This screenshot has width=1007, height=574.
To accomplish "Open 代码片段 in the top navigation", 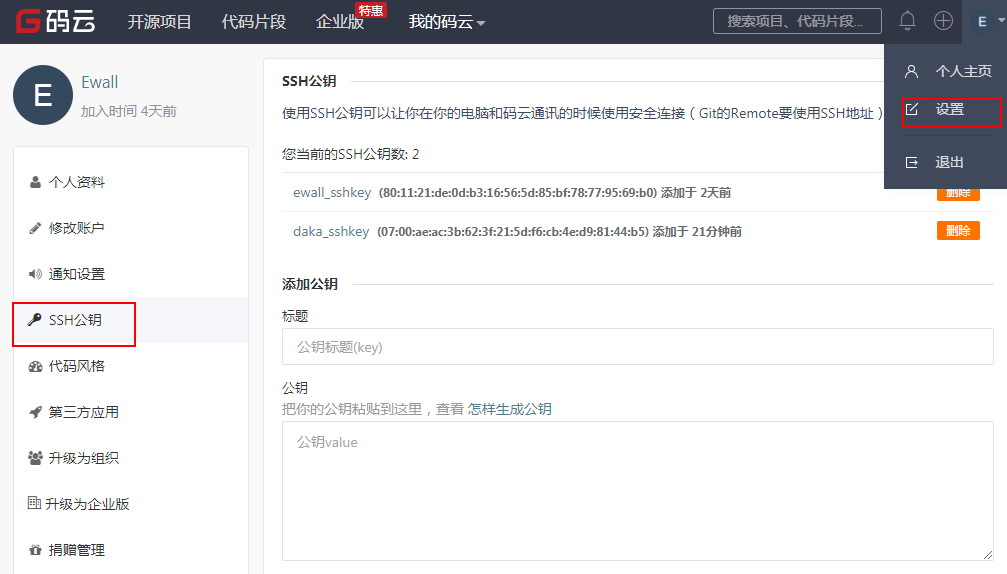I will click(x=254, y=22).
